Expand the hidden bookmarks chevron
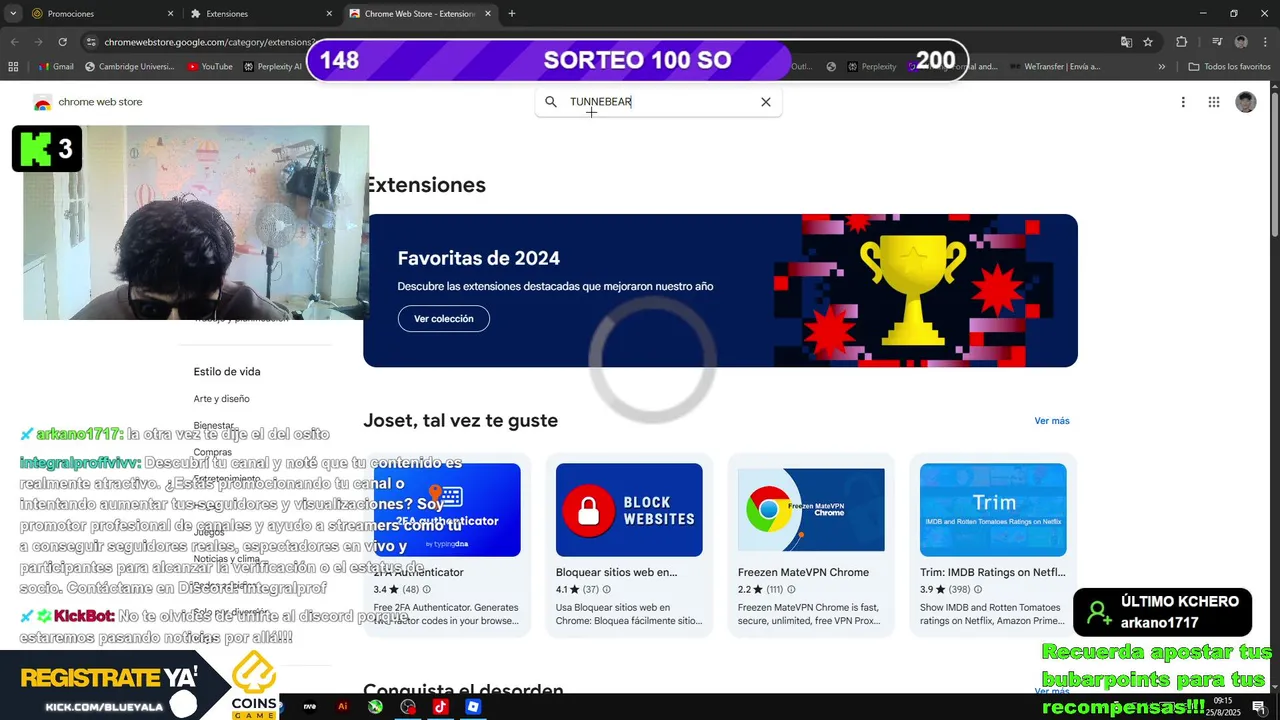The width and height of the screenshot is (1280, 720). (x=1162, y=67)
